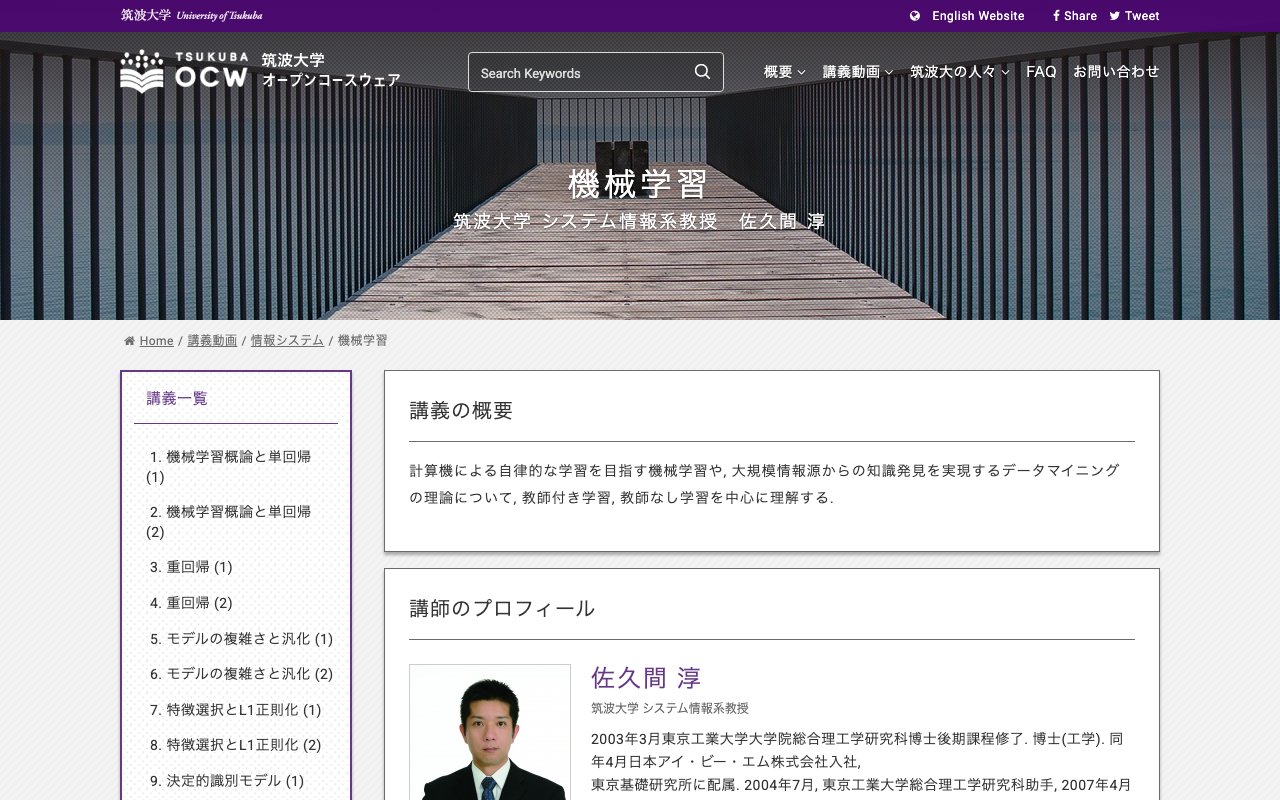Click the 講義一覧 sidebar heading

pyautogui.click(x=177, y=398)
